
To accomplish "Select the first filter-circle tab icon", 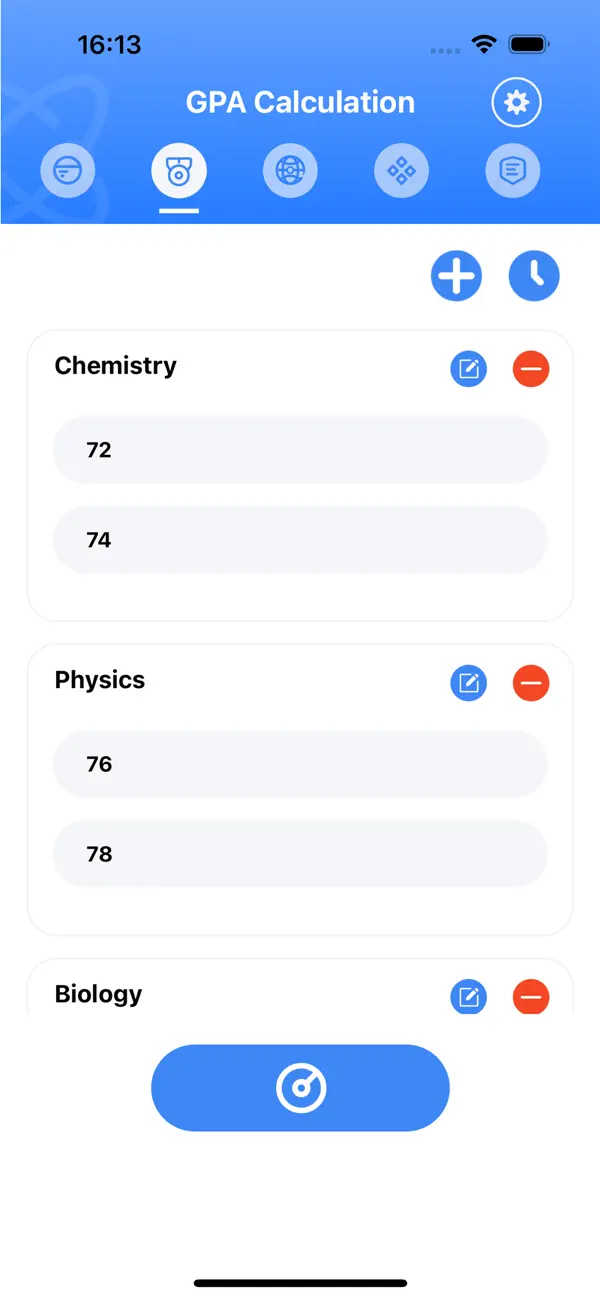I will click(x=67, y=171).
